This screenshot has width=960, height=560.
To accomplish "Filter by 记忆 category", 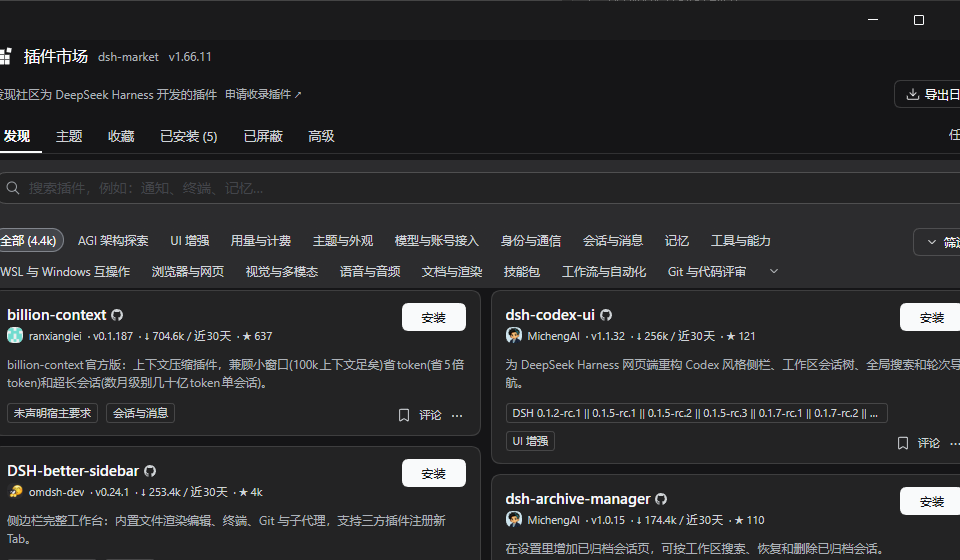I will click(677, 241).
